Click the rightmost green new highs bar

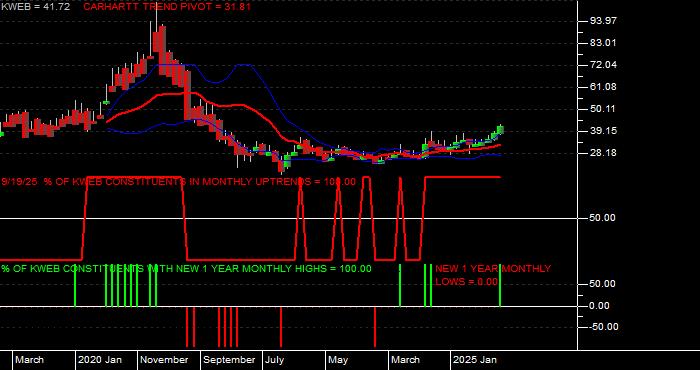pyautogui.click(x=500, y=285)
